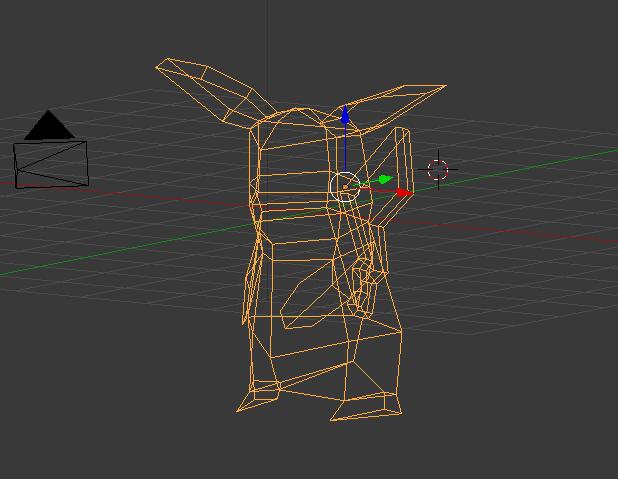Click the red-white 3D cursor crosshair
The width and height of the screenshot is (618, 479).
[438, 170]
